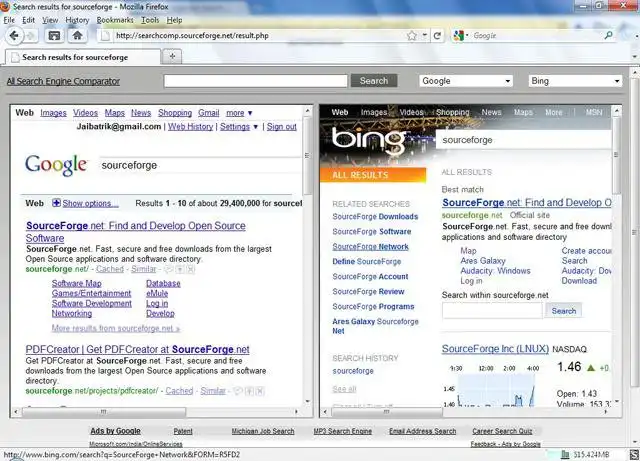Open Google Images link

[x=53, y=113]
